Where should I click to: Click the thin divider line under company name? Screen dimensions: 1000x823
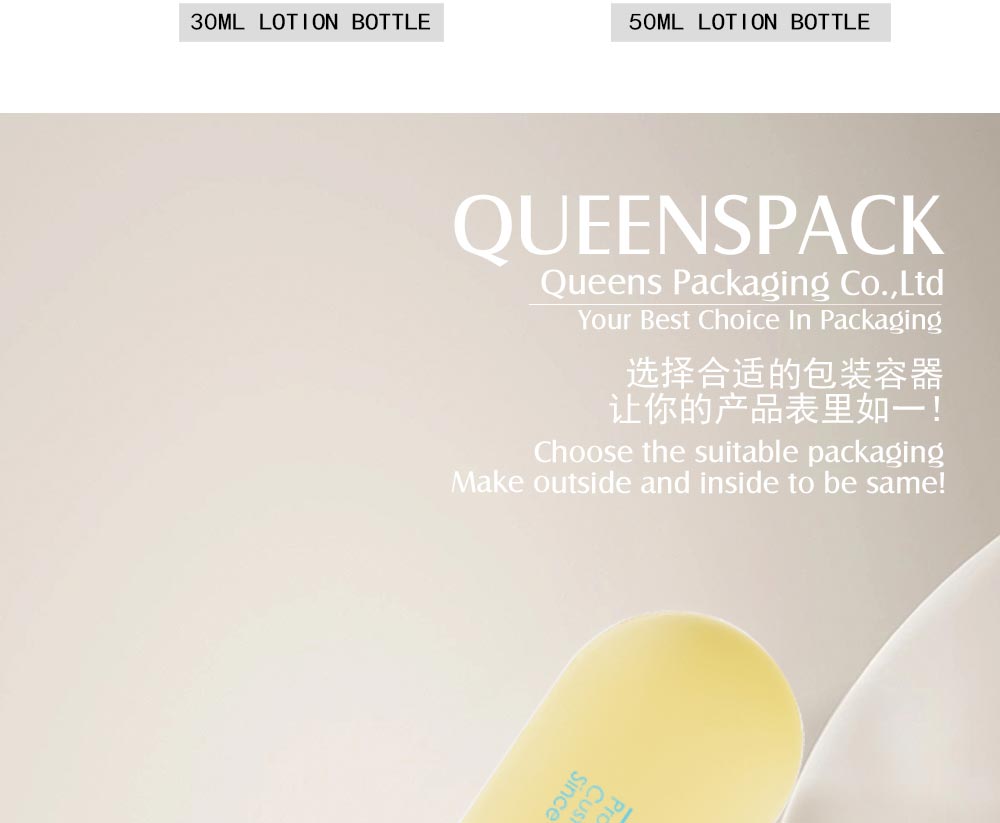click(735, 305)
